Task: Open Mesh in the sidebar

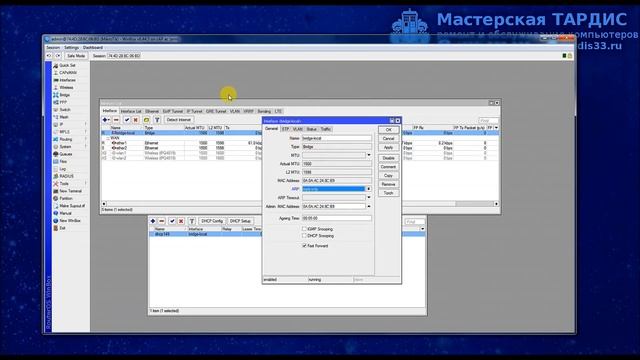Action: pos(64,117)
